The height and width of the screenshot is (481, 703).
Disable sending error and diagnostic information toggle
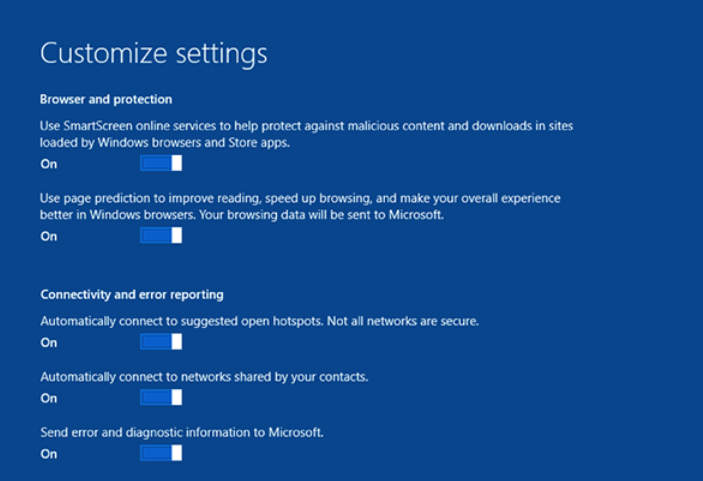tap(161, 453)
